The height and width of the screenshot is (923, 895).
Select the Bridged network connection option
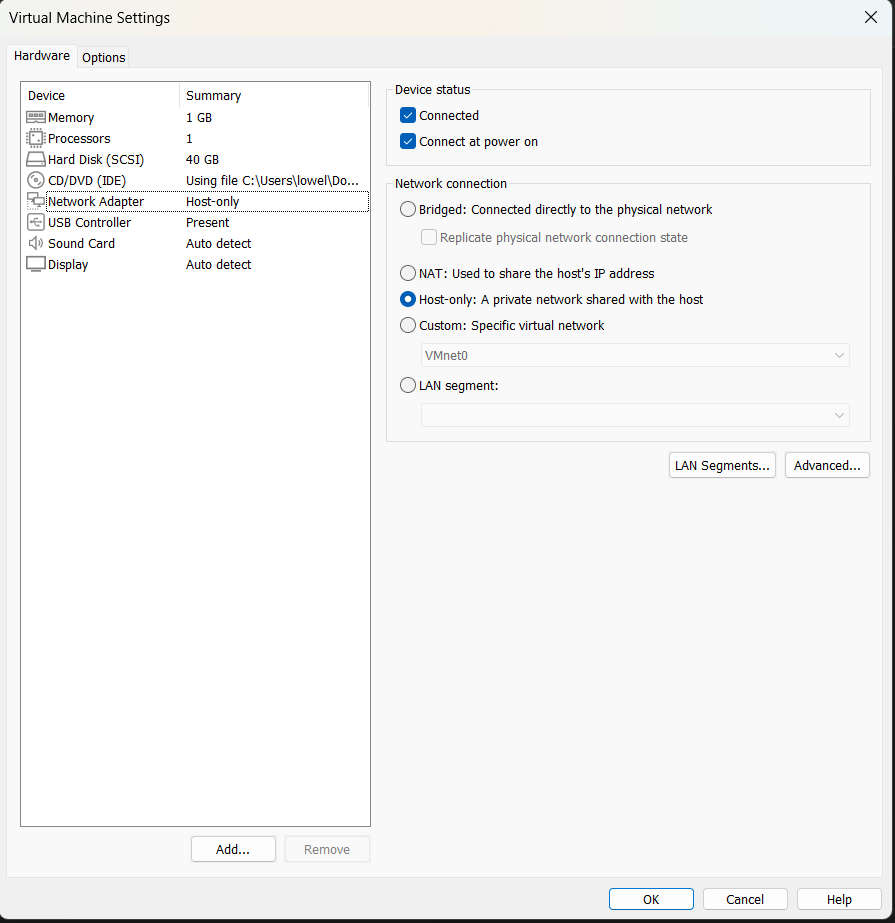pyautogui.click(x=408, y=210)
